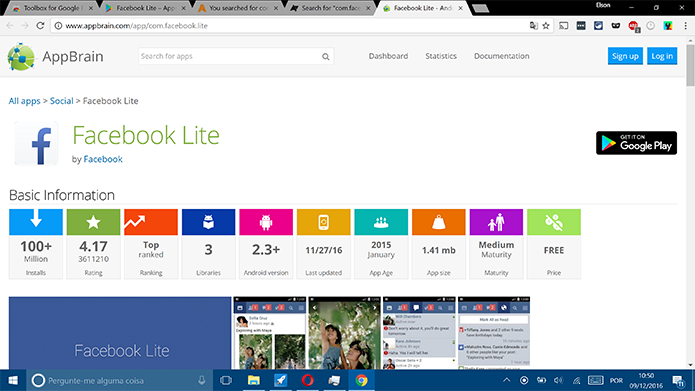Switch to Toolbox for Google tab
The height and width of the screenshot is (391, 695).
(52, 8)
